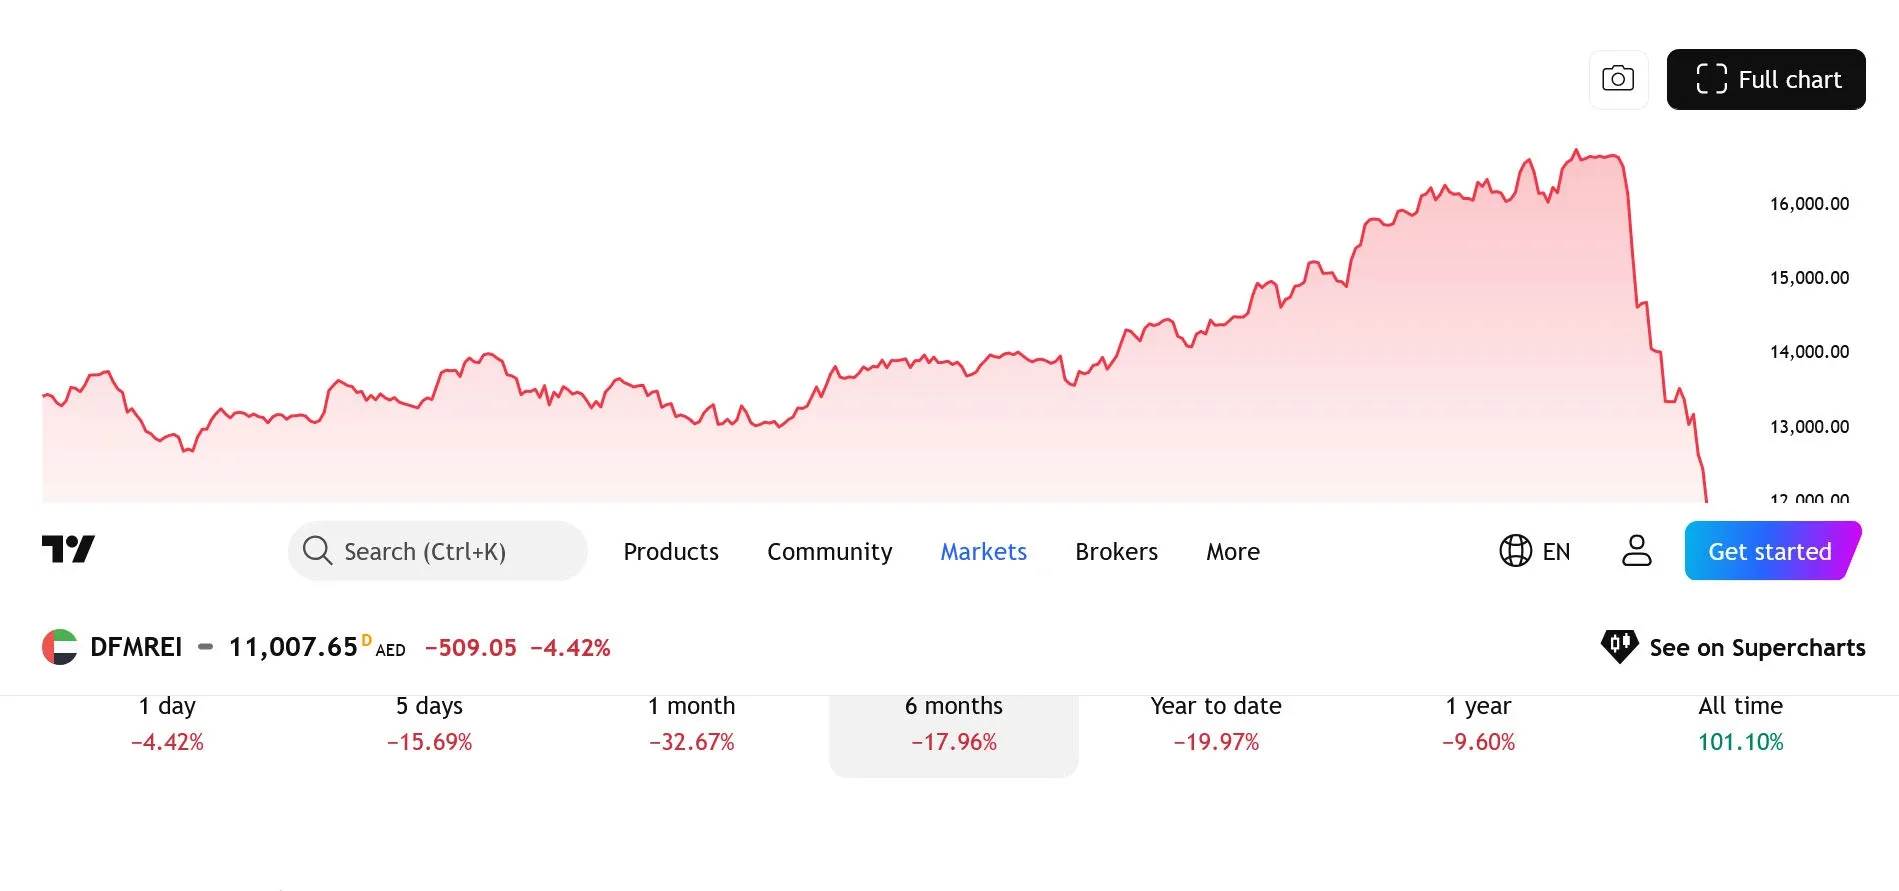This screenshot has height=891, width=1899.
Task: Open the Community menu
Action: [829, 551]
